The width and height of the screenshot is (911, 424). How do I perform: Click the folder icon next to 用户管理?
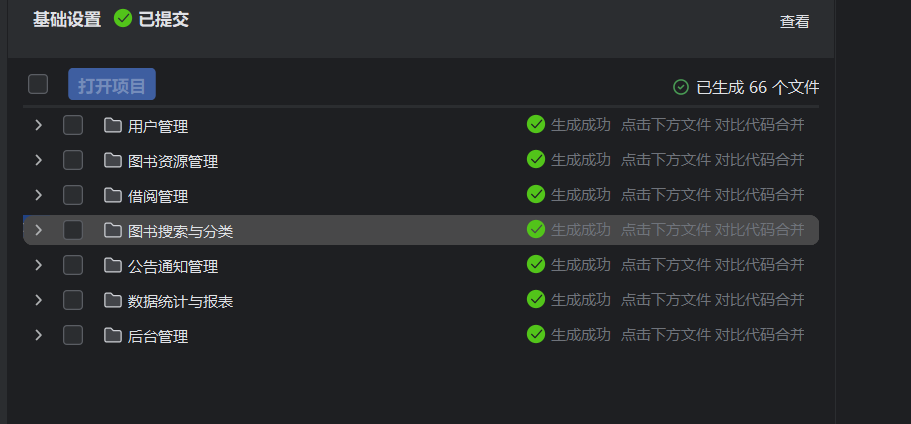(x=112, y=126)
